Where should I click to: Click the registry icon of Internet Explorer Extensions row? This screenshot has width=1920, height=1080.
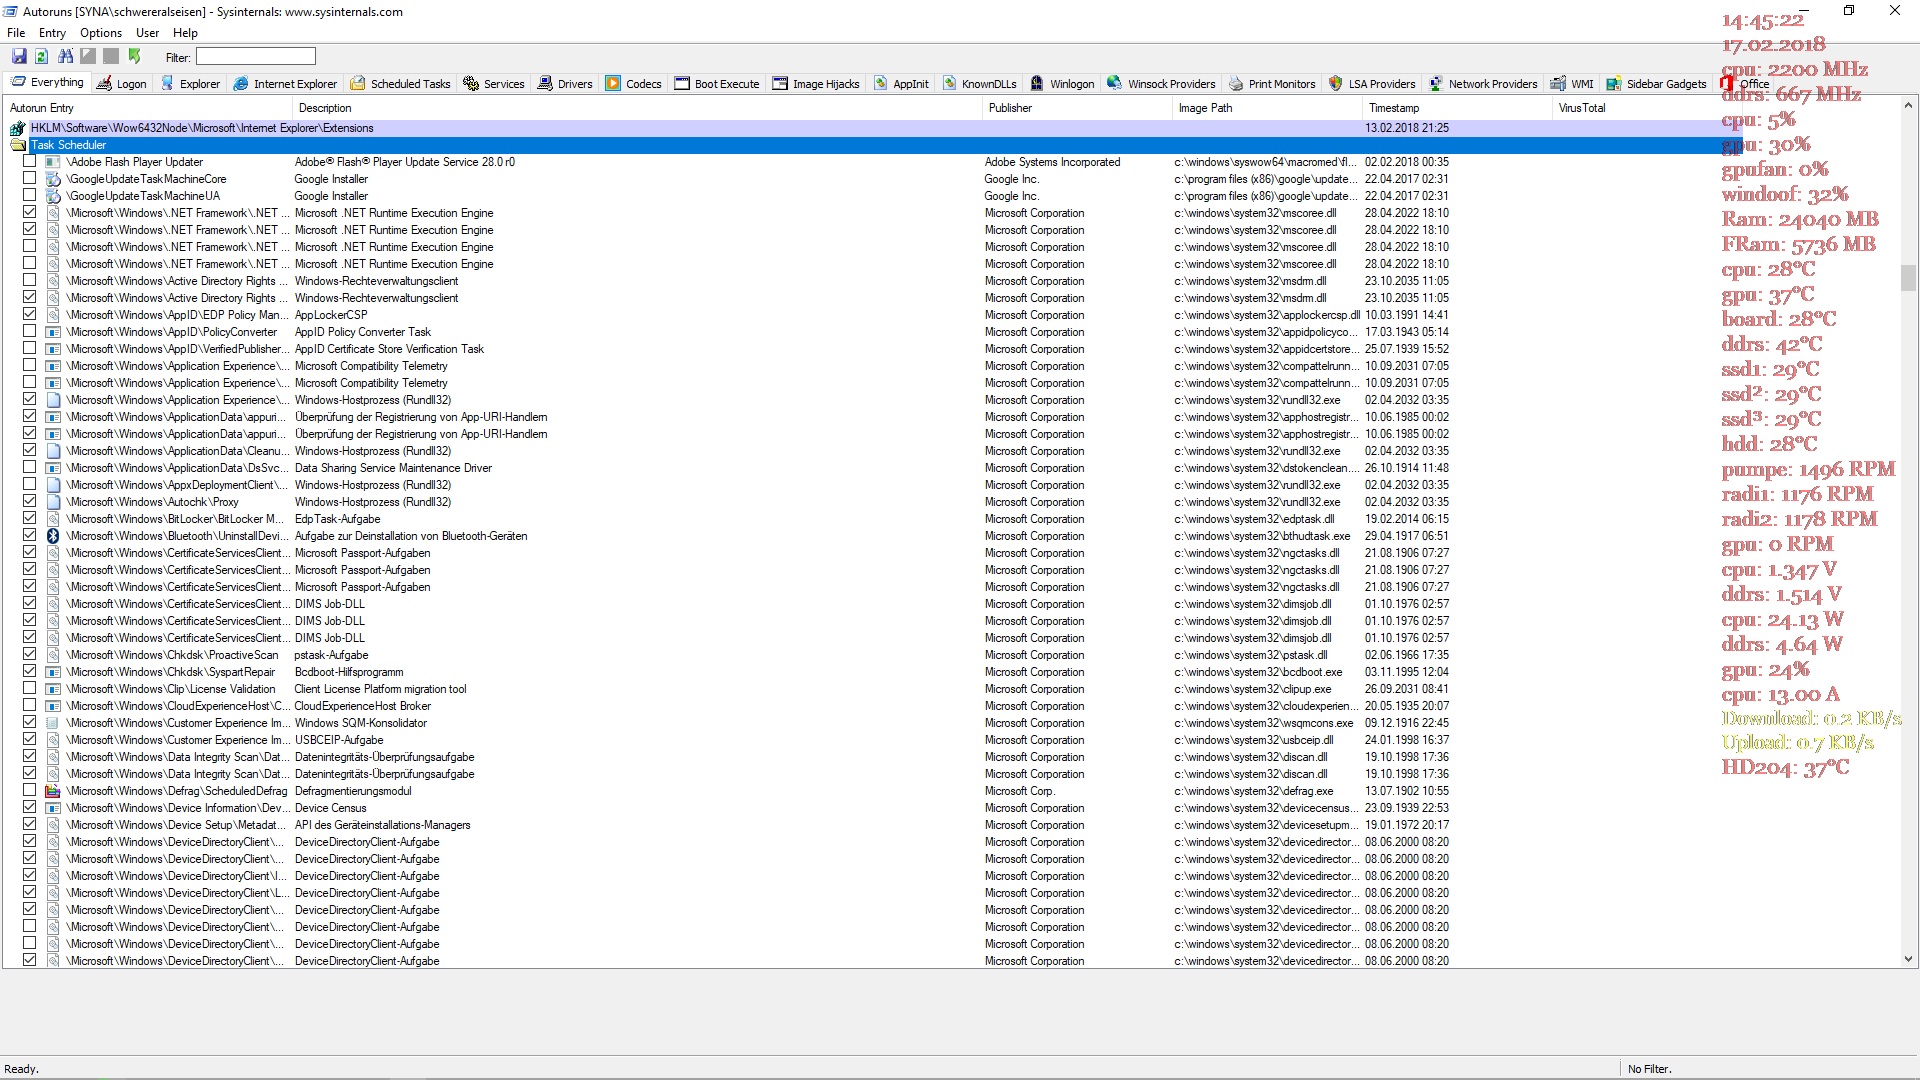18,128
